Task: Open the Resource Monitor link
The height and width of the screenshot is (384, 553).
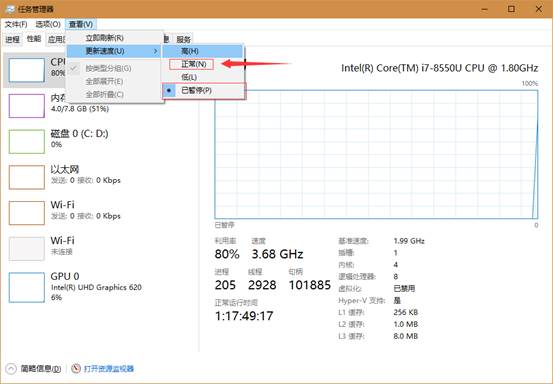Action: pyautogui.click(x=109, y=369)
